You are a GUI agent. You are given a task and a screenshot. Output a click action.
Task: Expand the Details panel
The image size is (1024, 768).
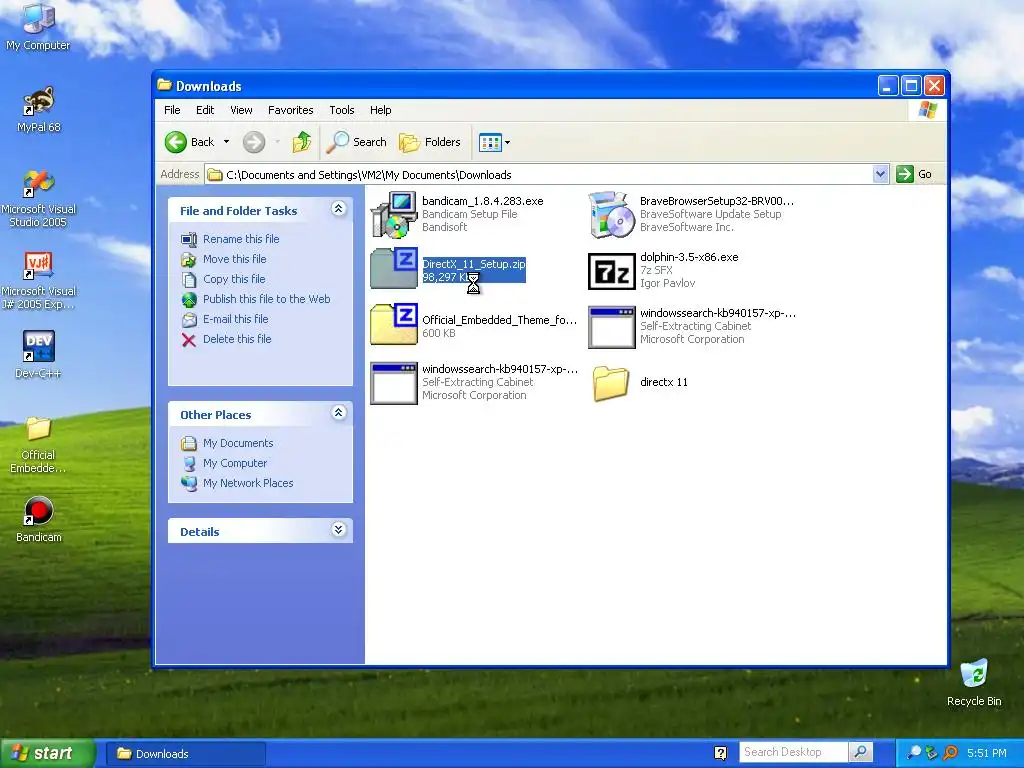coord(338,530)
